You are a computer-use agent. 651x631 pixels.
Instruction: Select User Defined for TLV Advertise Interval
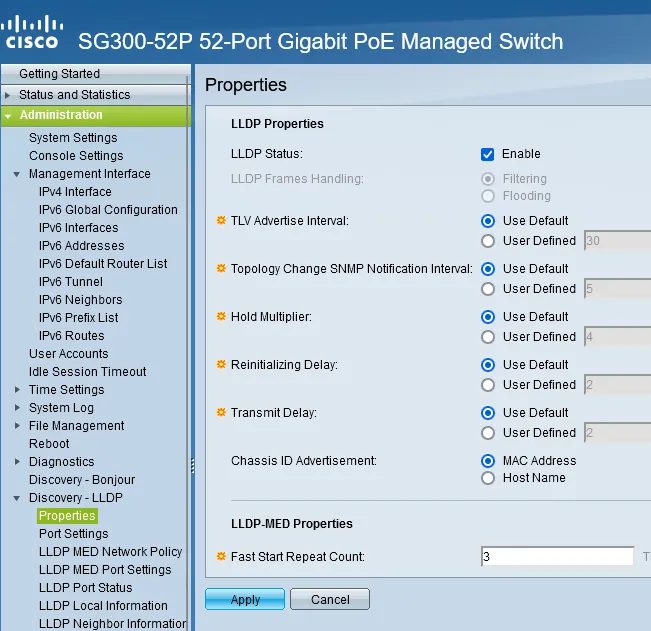click(488, 241)
